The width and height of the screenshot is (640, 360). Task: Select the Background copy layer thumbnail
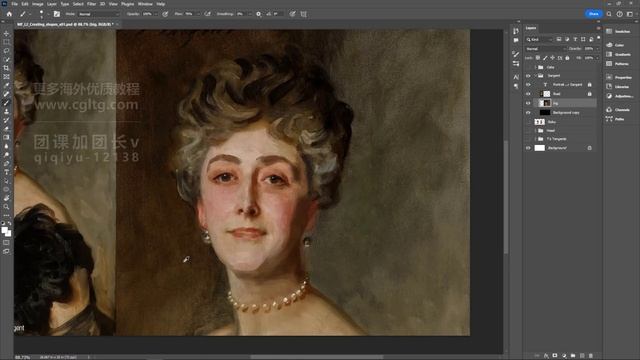tap(545, 113)
